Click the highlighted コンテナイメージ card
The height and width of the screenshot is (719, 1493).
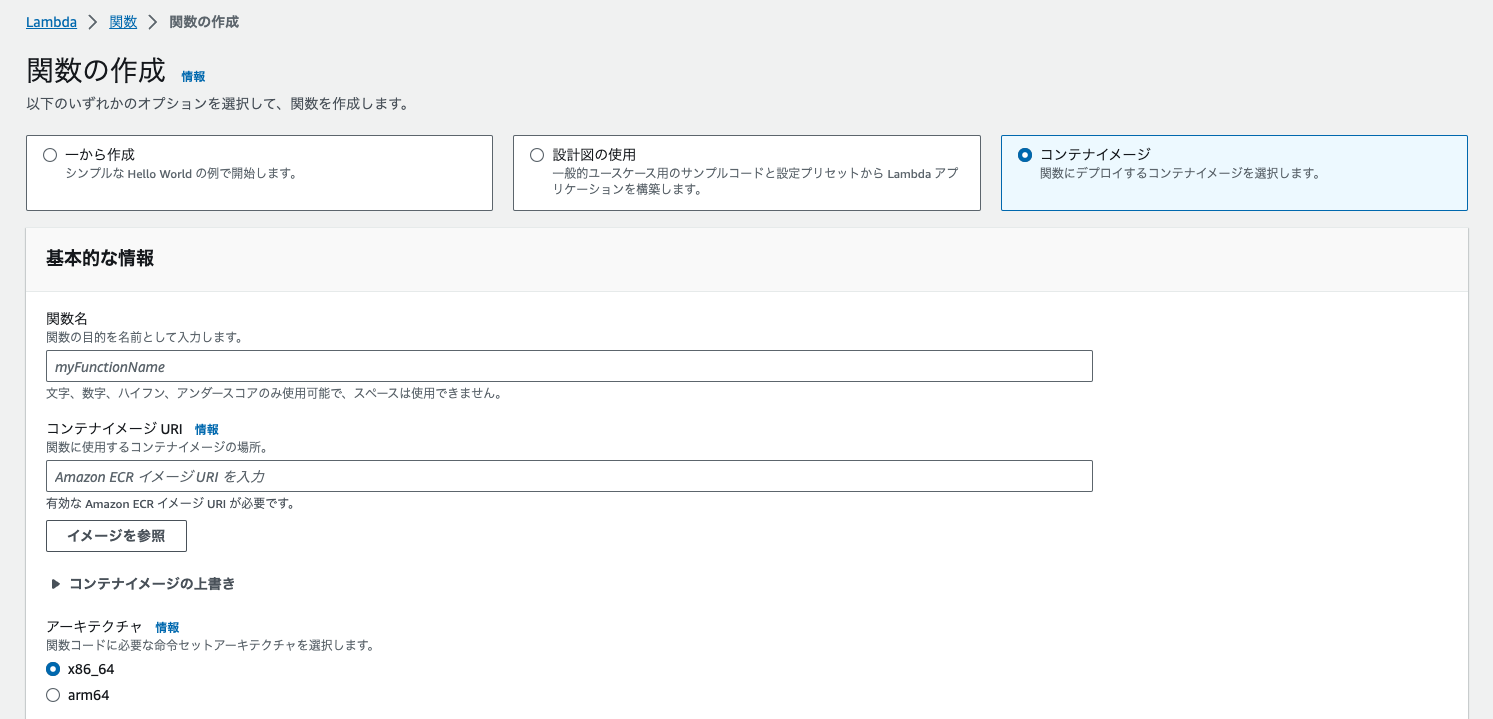tap(1233, 172)
